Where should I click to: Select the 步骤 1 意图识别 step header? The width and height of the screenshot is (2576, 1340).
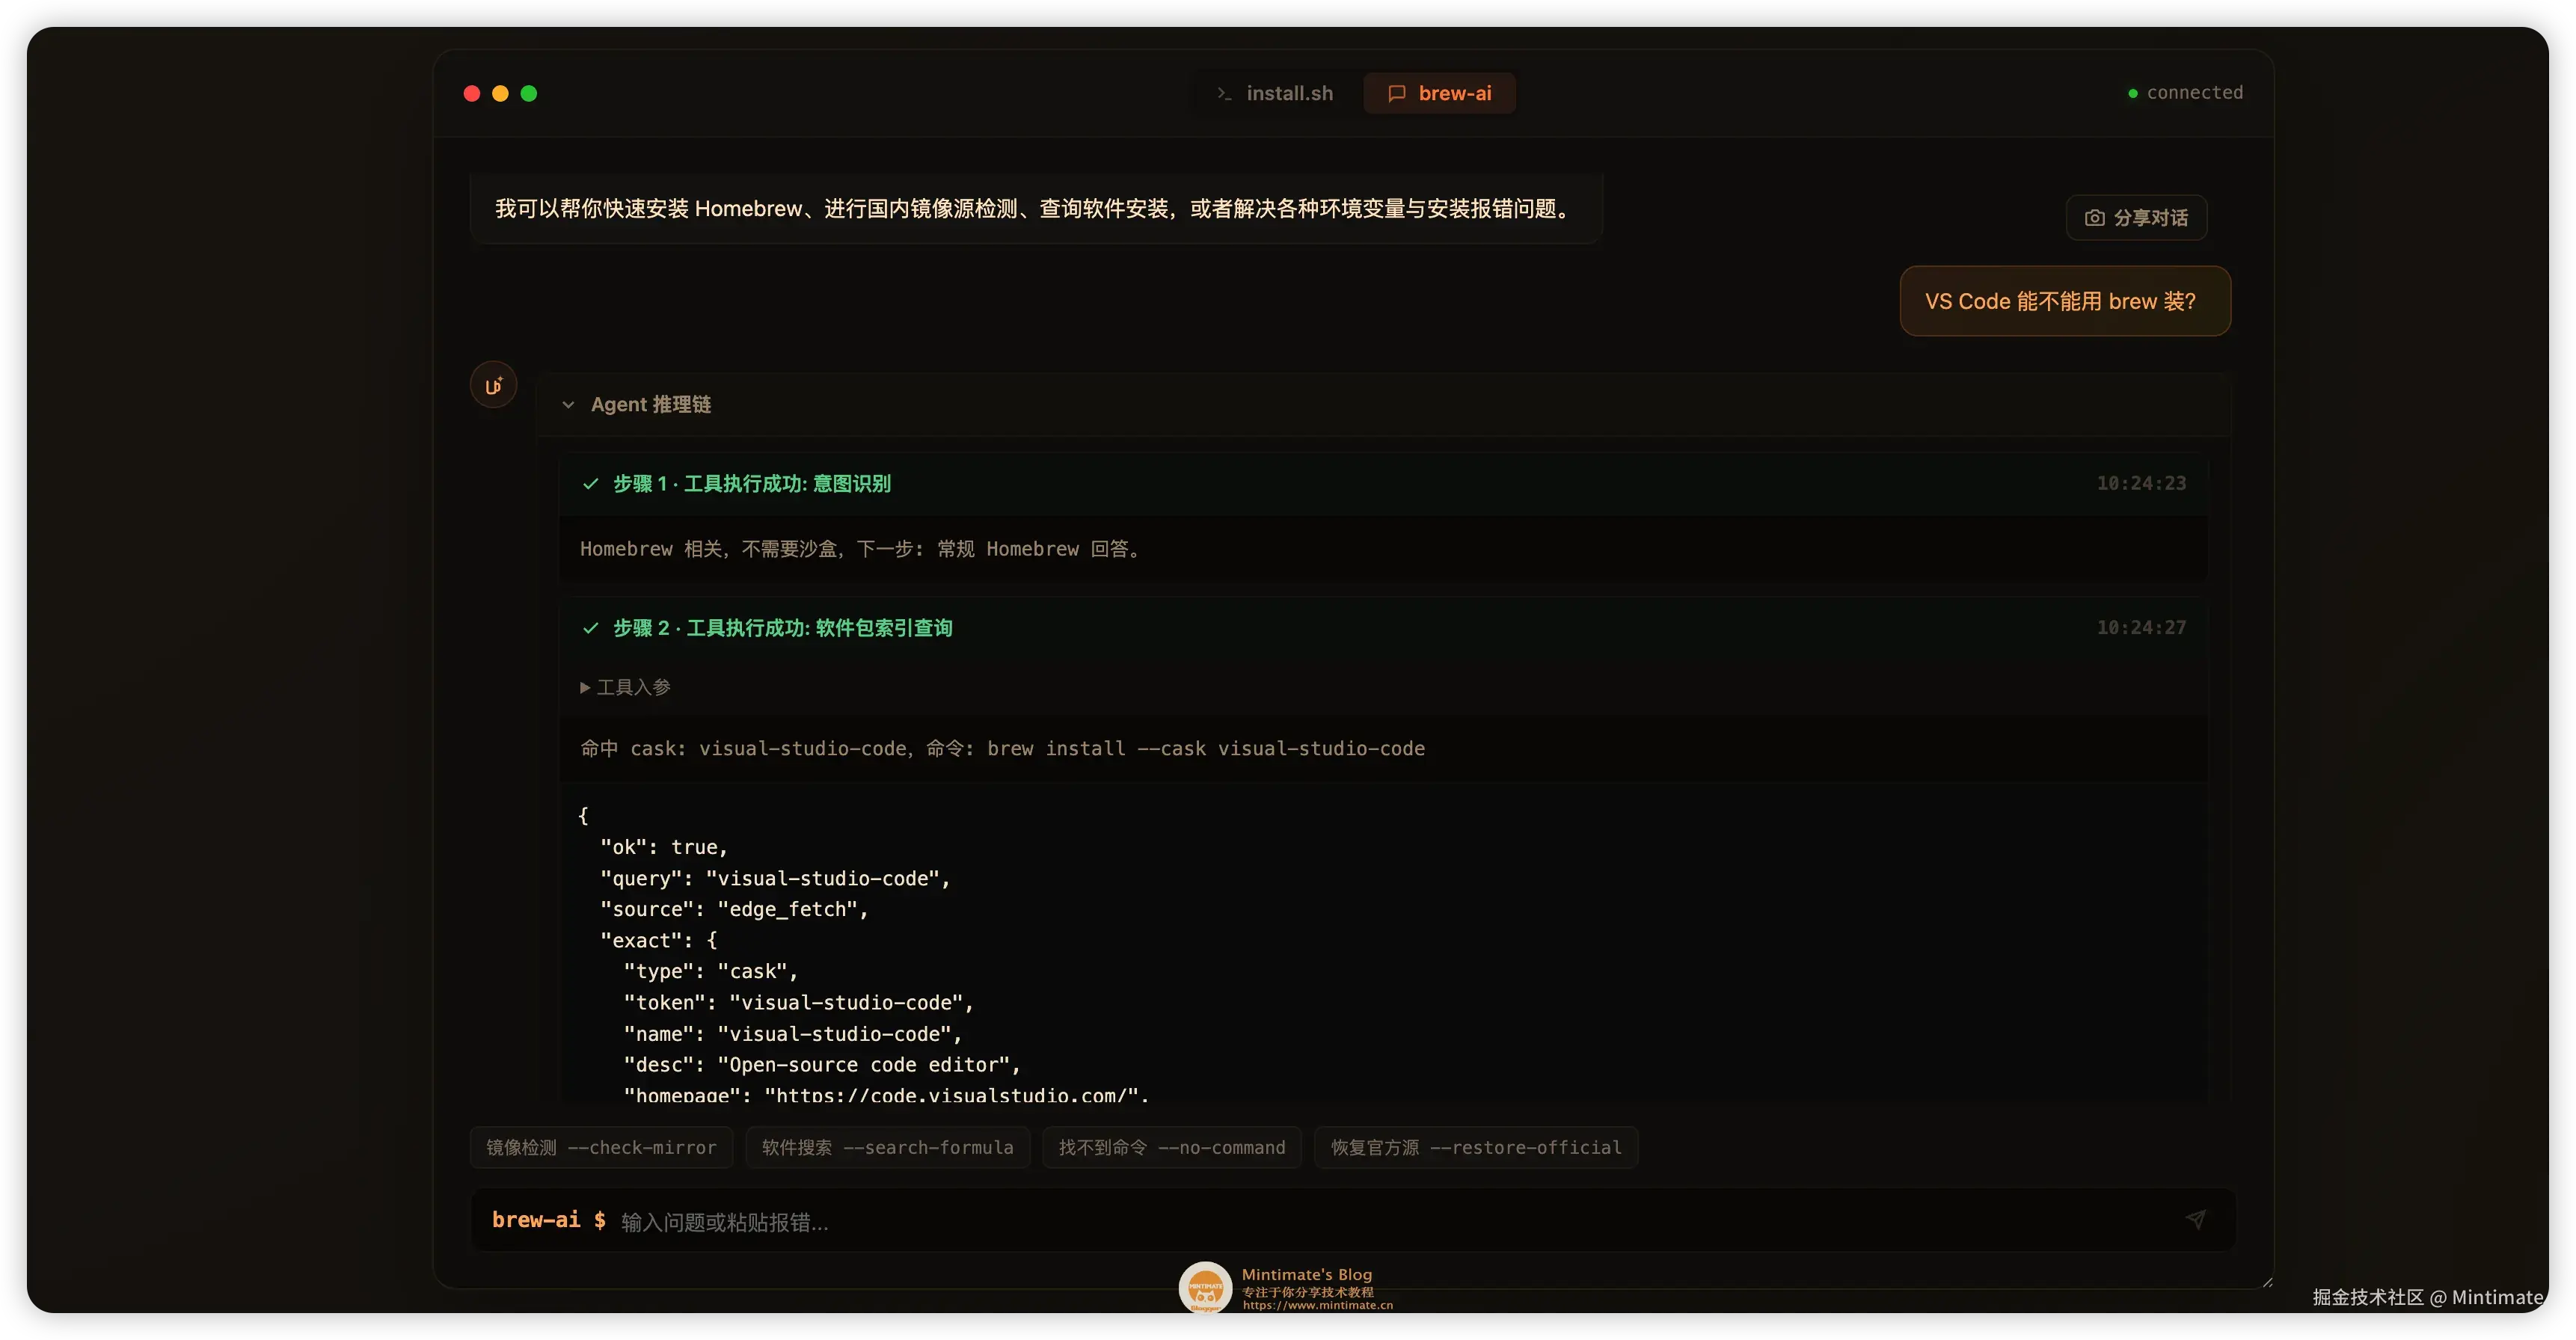click(x=1383, y=484)
